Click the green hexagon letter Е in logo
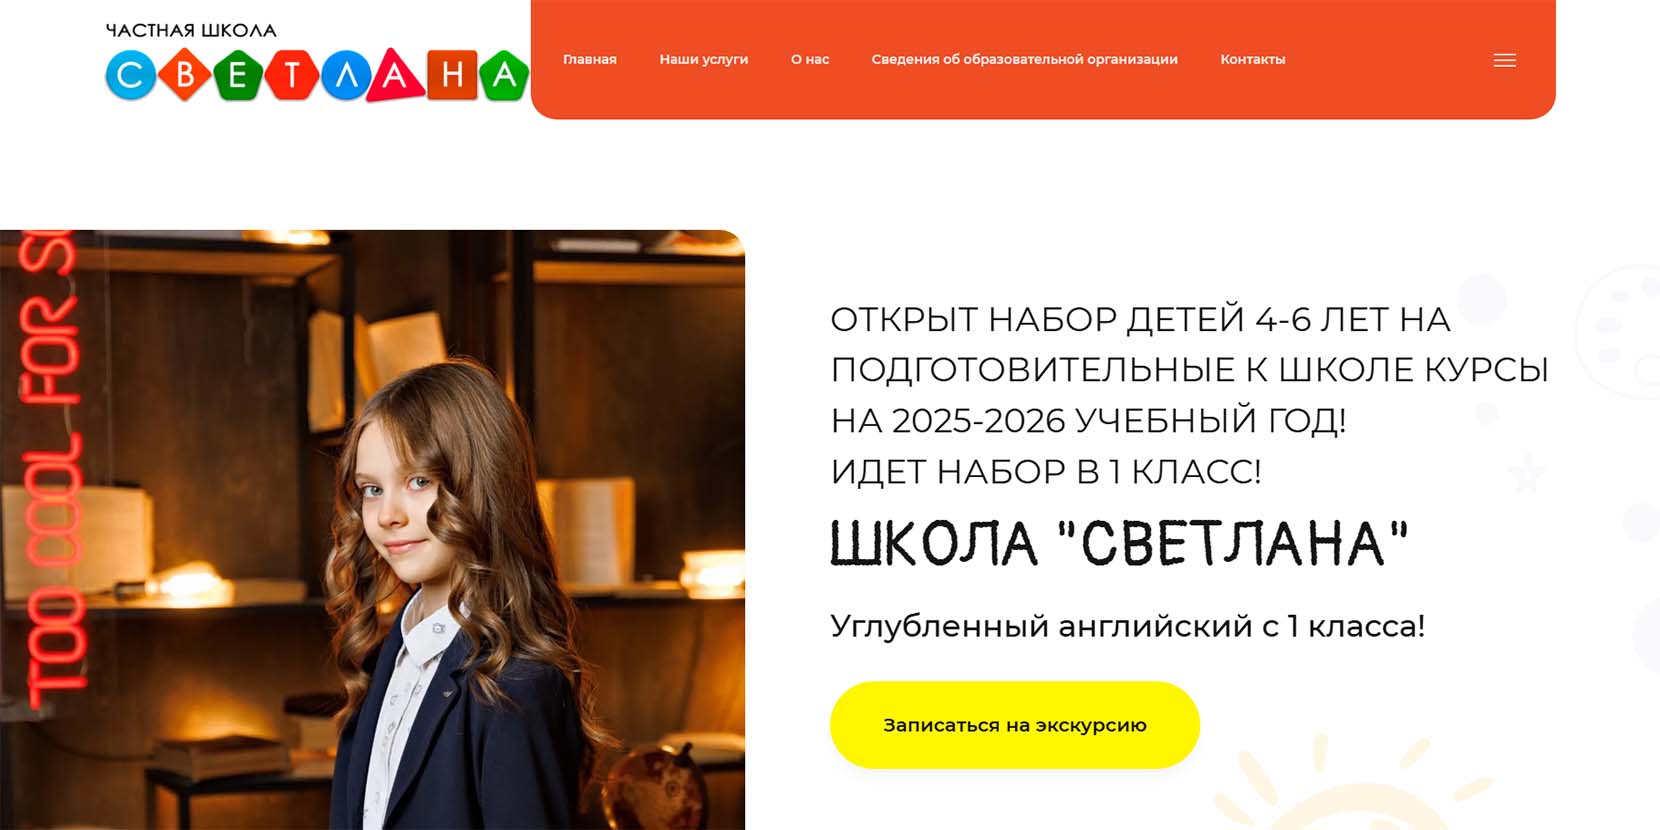The width and height of the screenshot is (1660, 830). click(238, 75)
